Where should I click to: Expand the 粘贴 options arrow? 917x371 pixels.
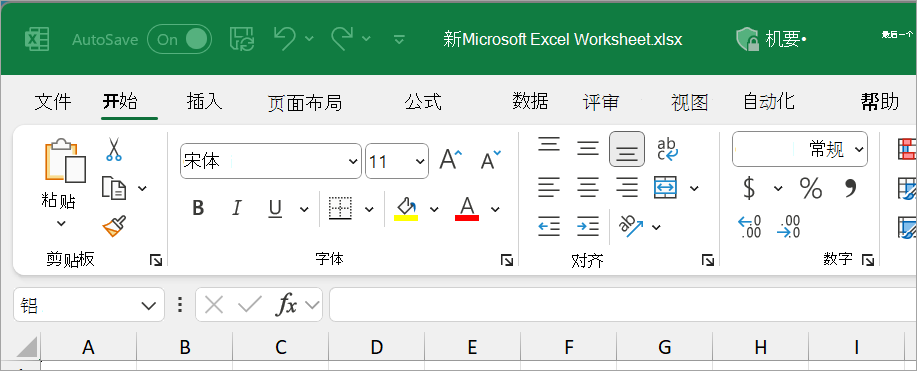tap(61, 223)
